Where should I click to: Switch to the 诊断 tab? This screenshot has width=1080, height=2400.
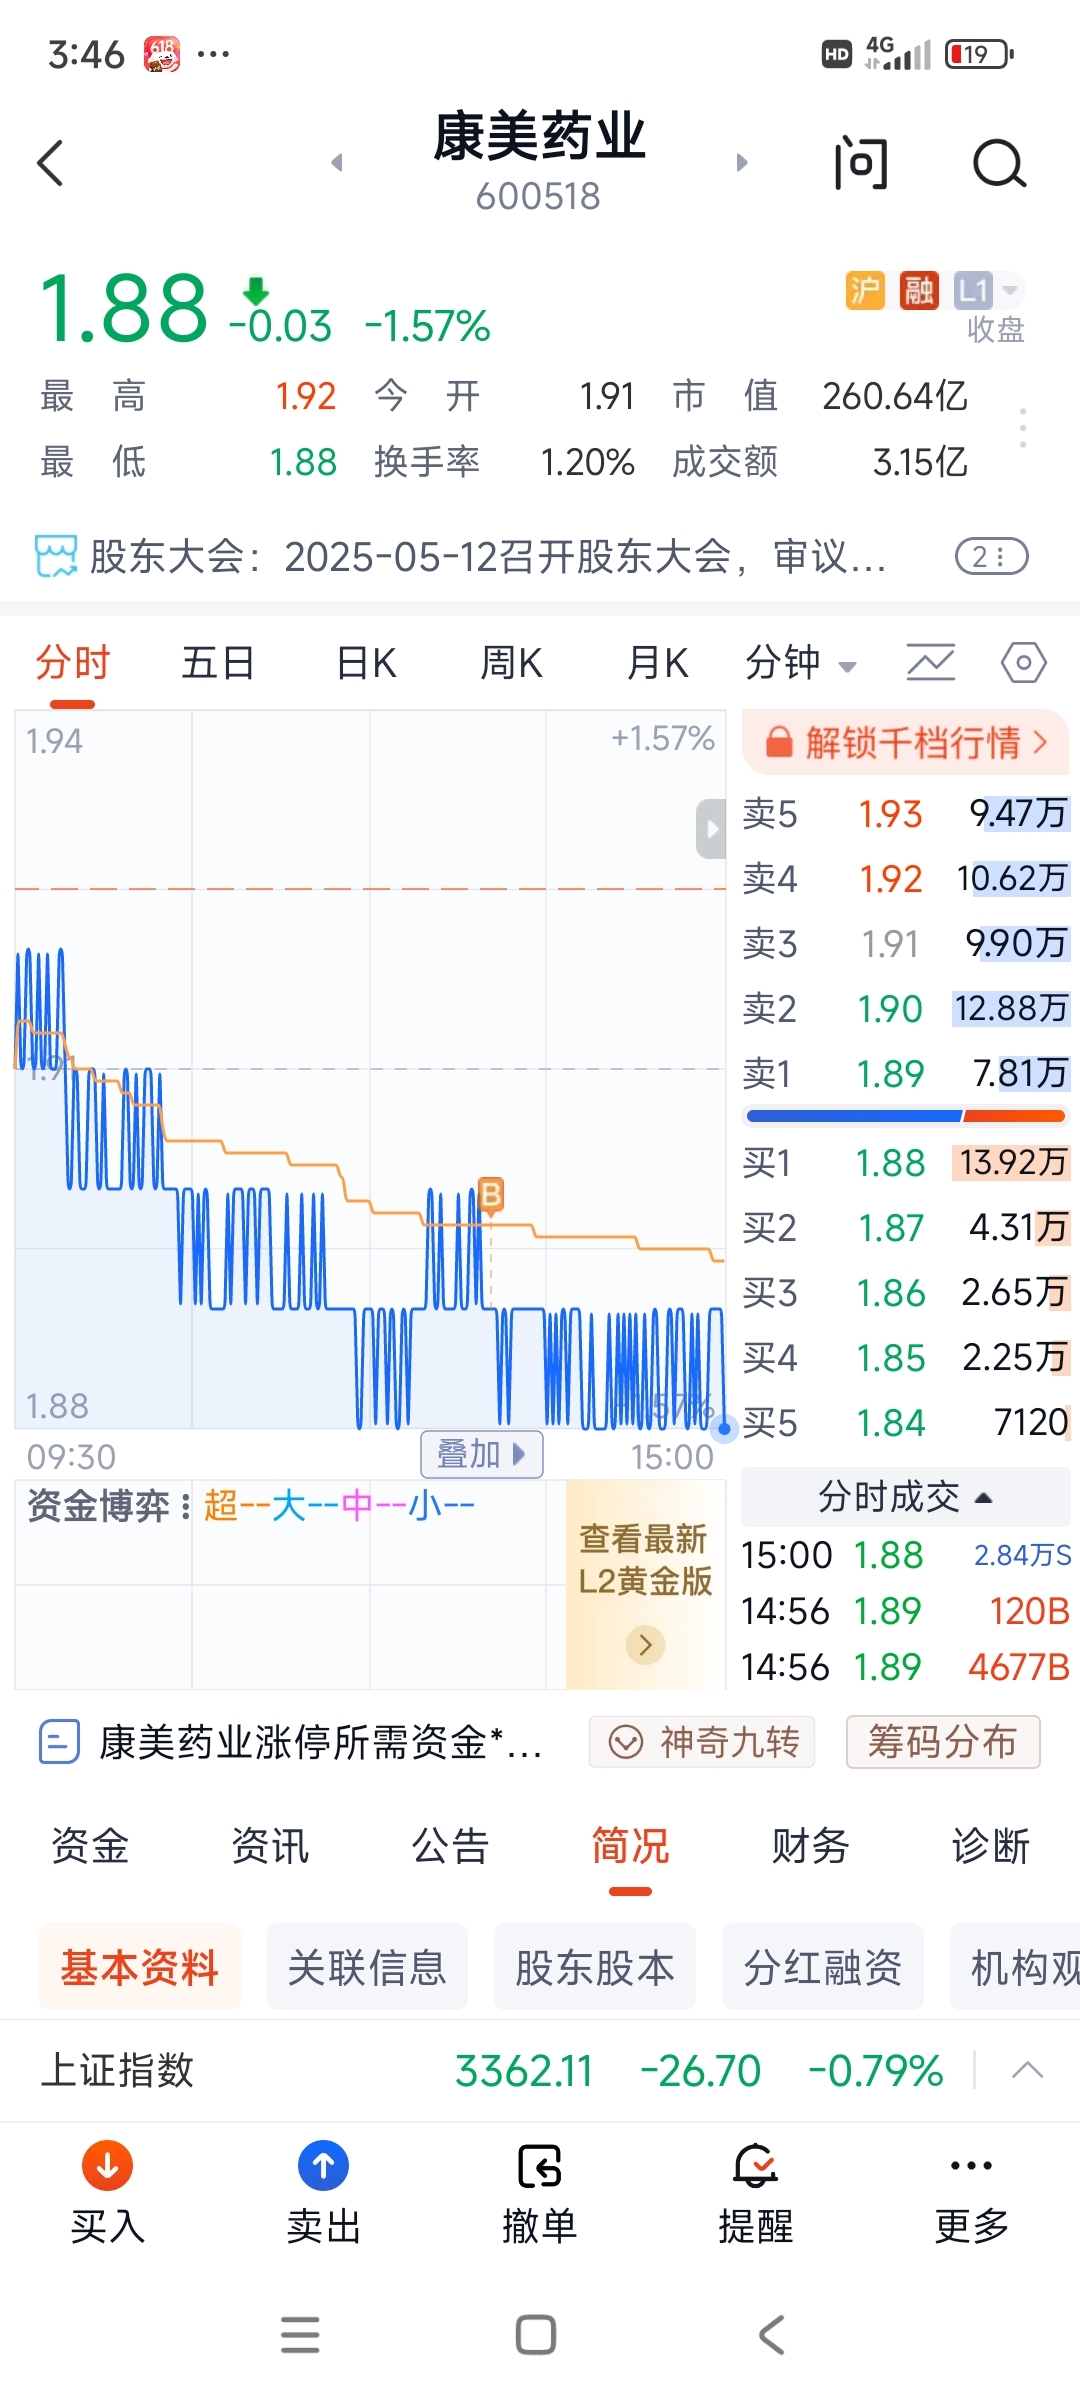pos(990,1846)
